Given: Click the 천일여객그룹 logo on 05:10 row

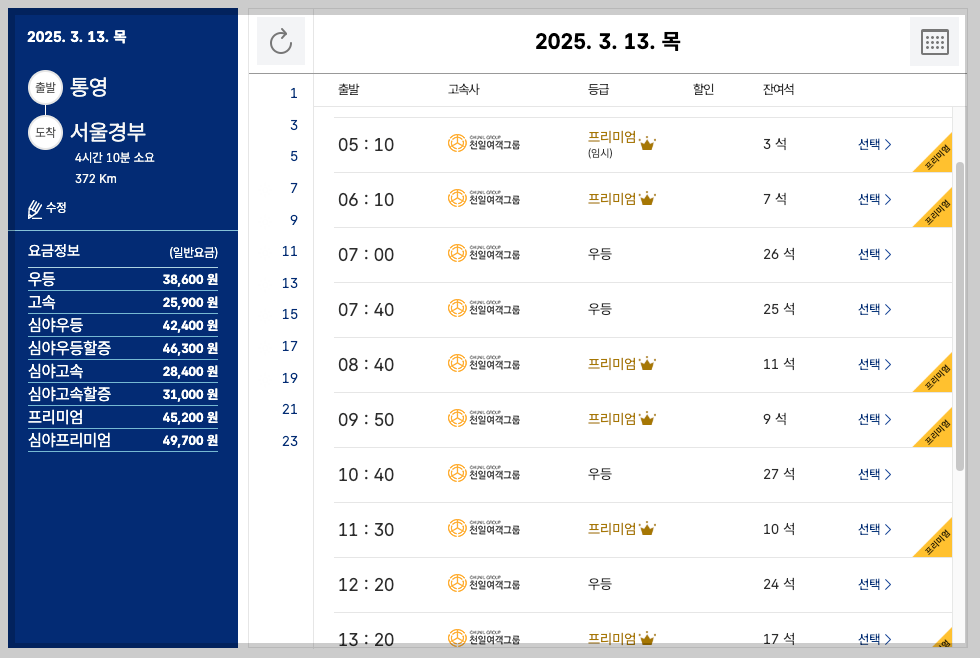Looking at the screenshot, I should 484,143.
